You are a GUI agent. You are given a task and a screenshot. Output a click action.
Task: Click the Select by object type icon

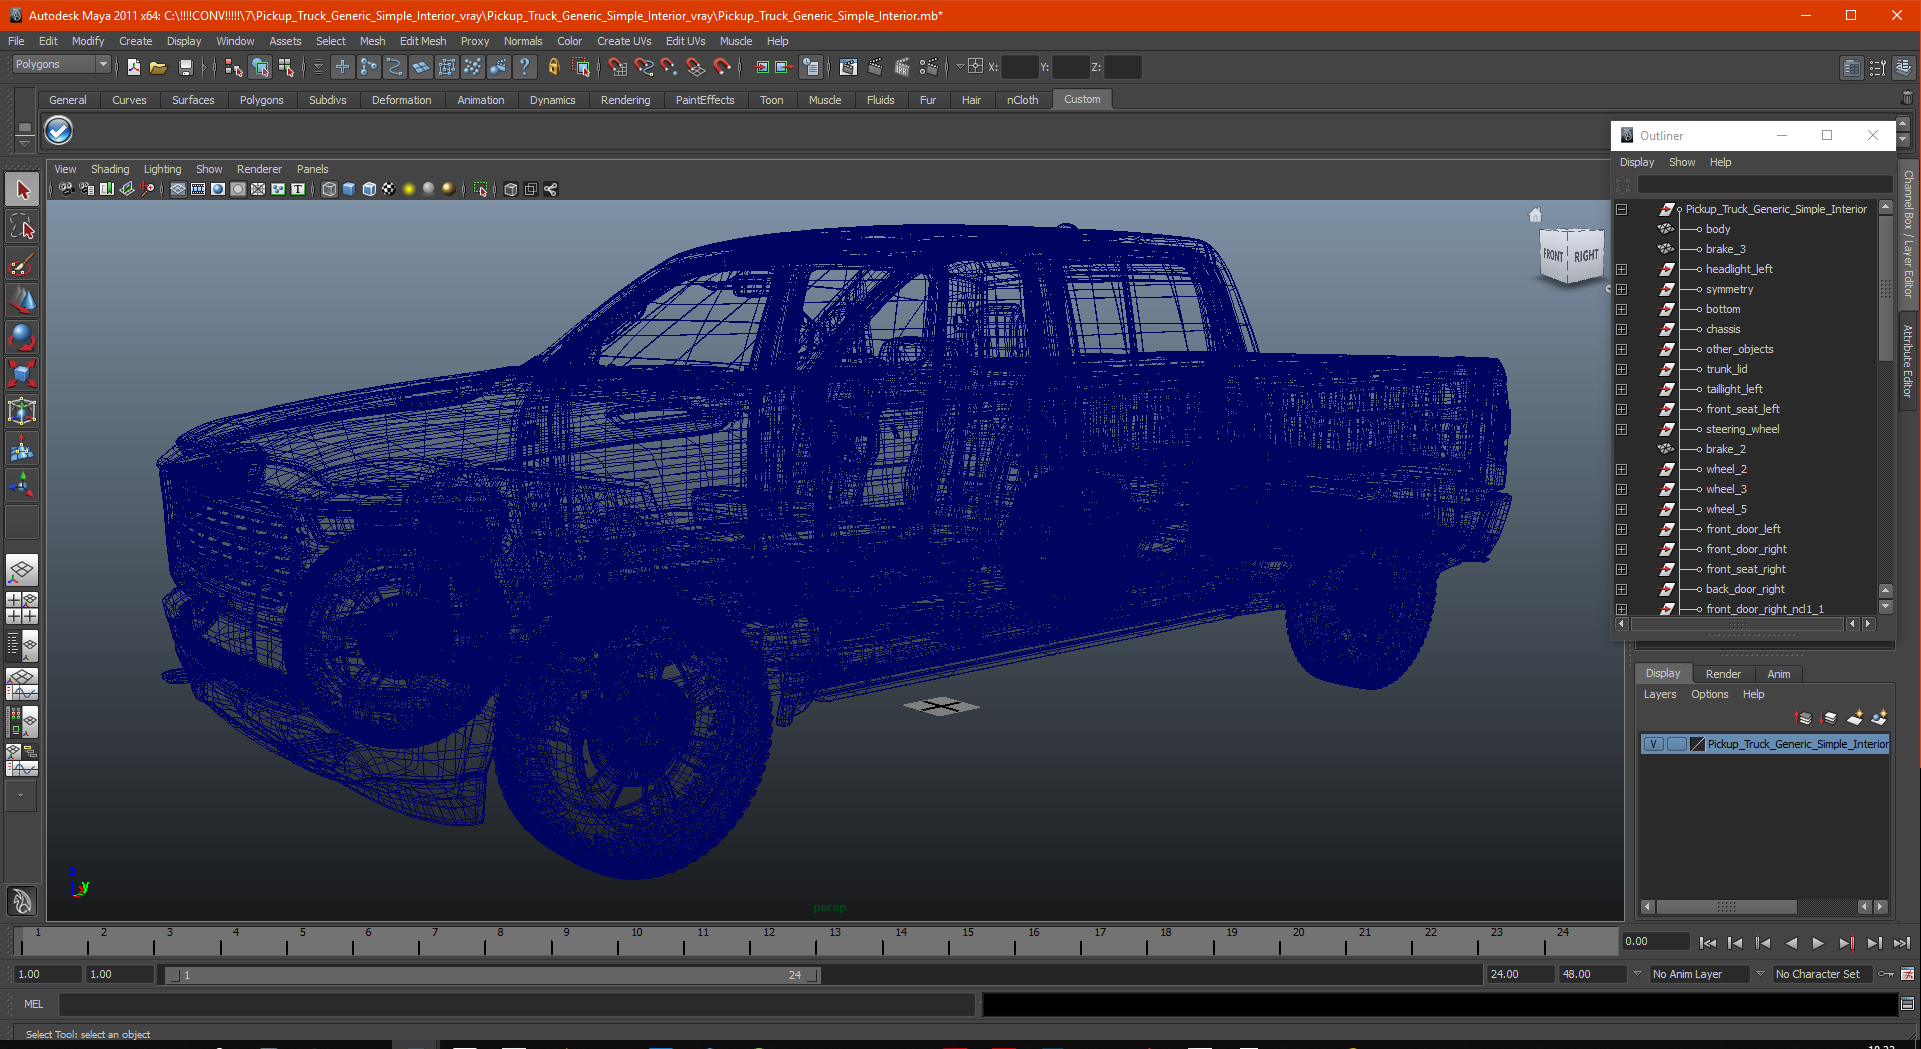click(x=260, y=67)
